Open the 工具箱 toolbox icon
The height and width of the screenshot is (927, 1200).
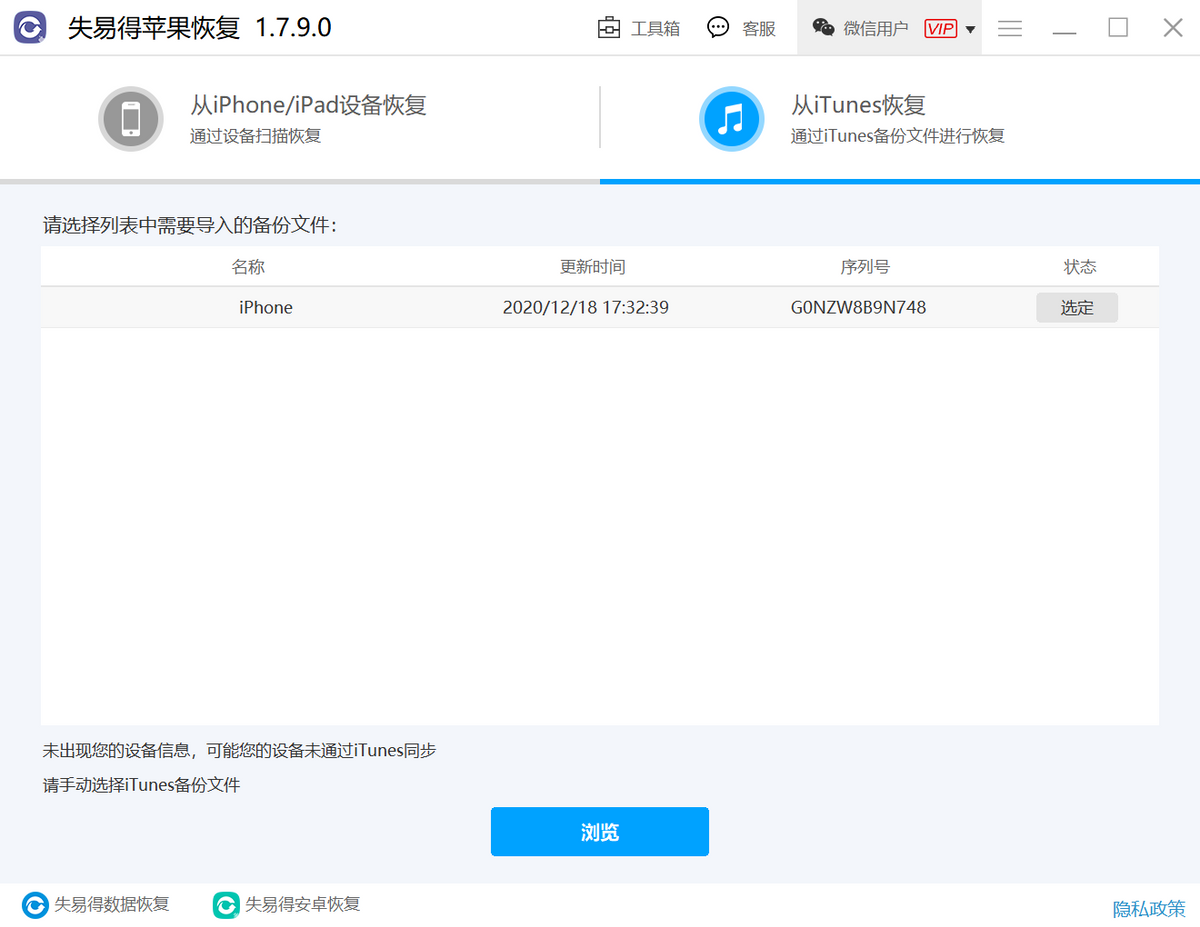tap(608, 28)
